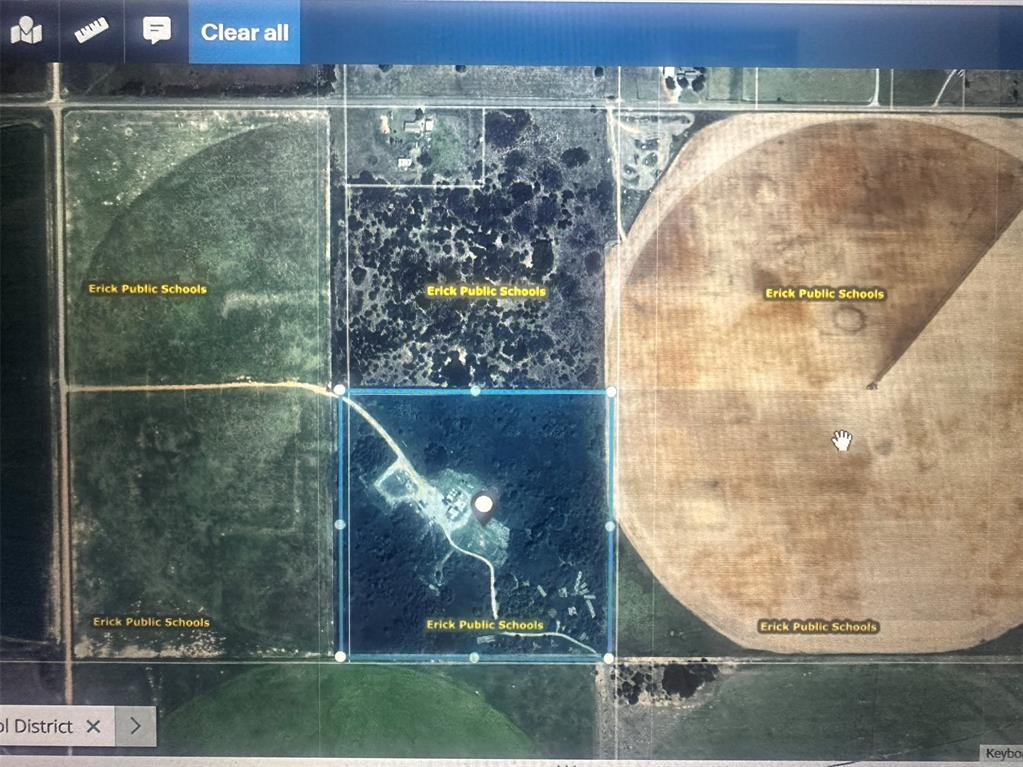The image size is (1023, 767).
Task: Click the Erick Public Schools label on the upper brown crop circle
Action: tap(825, 294)
